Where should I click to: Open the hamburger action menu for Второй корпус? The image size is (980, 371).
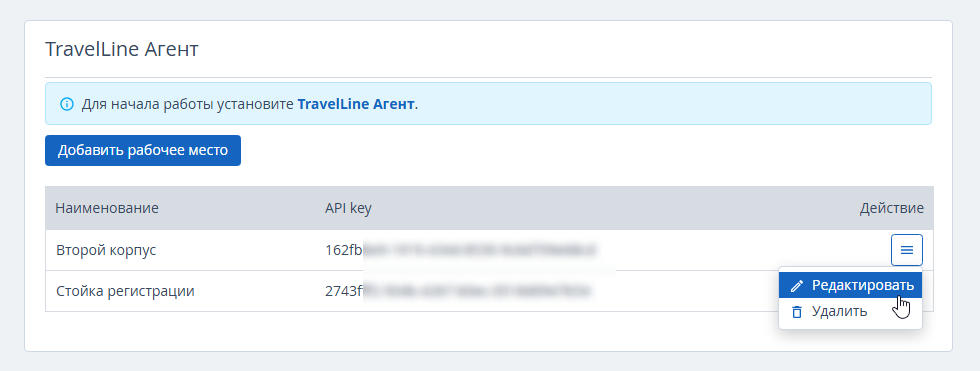click(x=906, y=250)
